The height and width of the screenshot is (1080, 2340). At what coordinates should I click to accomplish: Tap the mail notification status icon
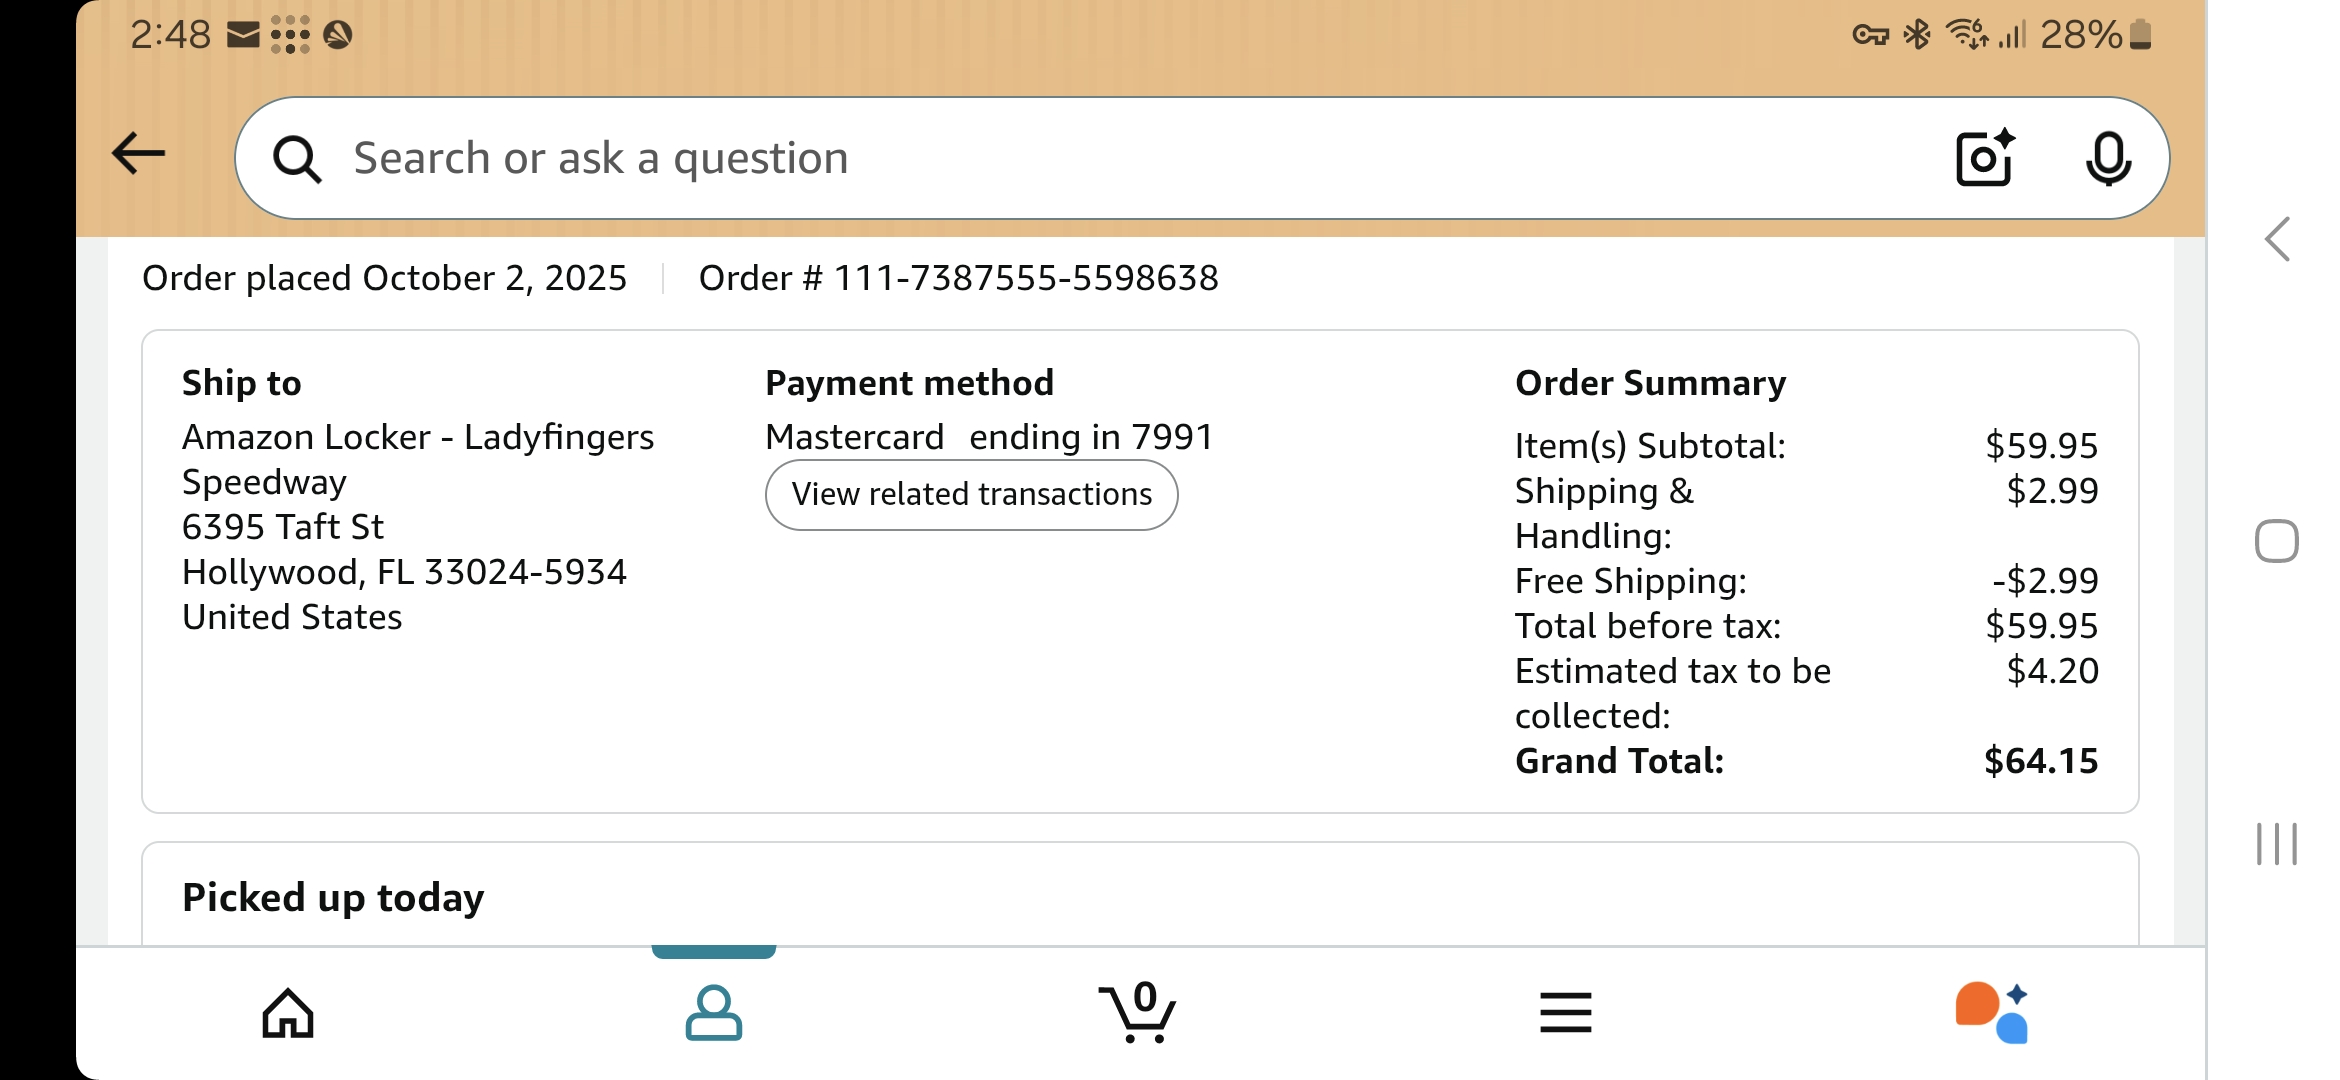coord(243,36)
